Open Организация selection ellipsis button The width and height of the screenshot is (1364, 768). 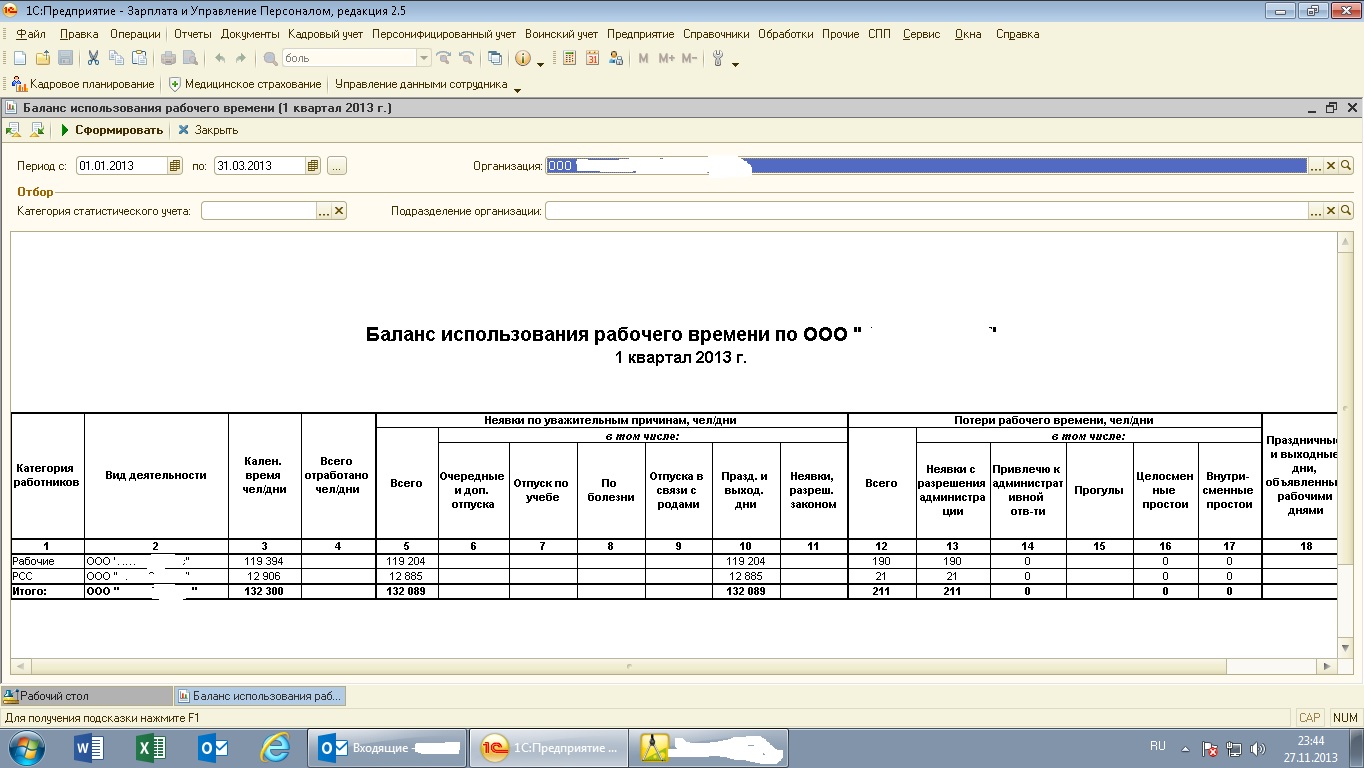click(x=1316, y=166)
